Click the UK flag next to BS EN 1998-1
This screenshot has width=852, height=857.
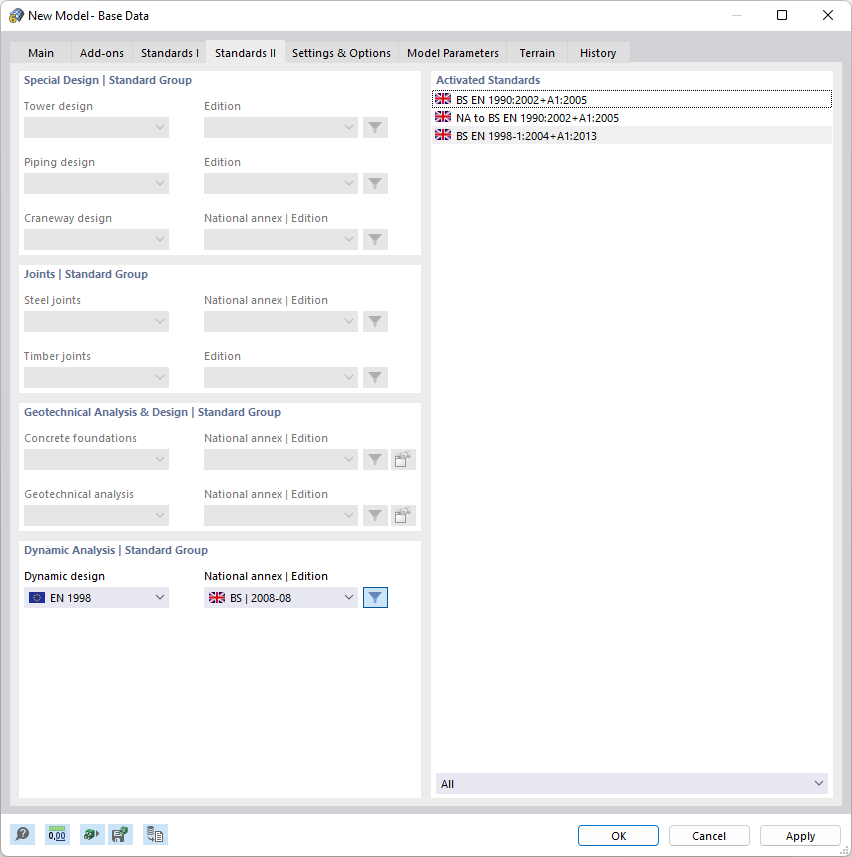pyautogui.click(x=443, y=134)
